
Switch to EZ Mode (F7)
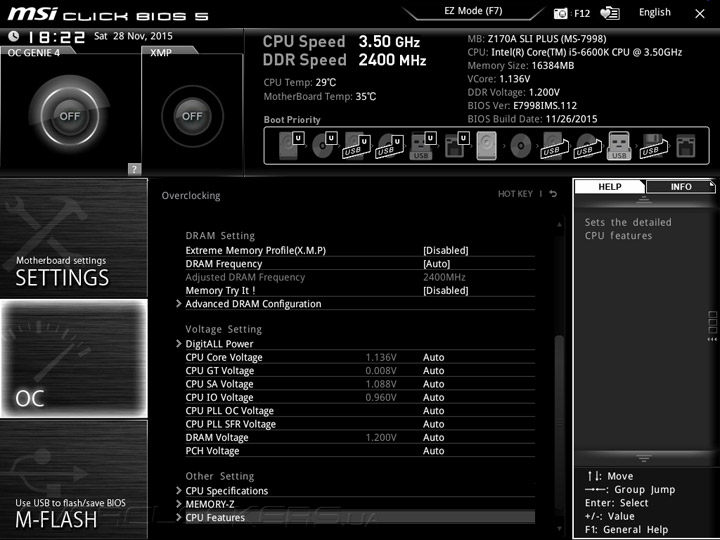click(x=473, y=11)
